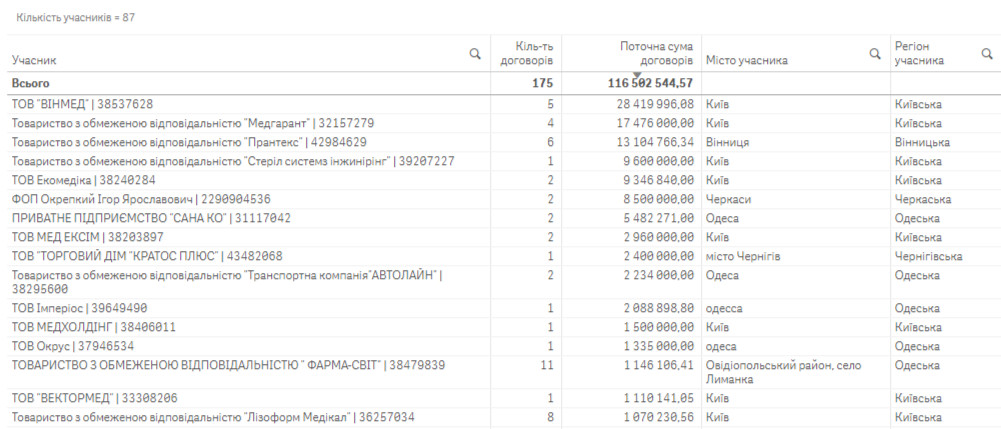
Task: Click contracts count 8 for Лізоформ Медікал
Action: click(x=551, y=418)
